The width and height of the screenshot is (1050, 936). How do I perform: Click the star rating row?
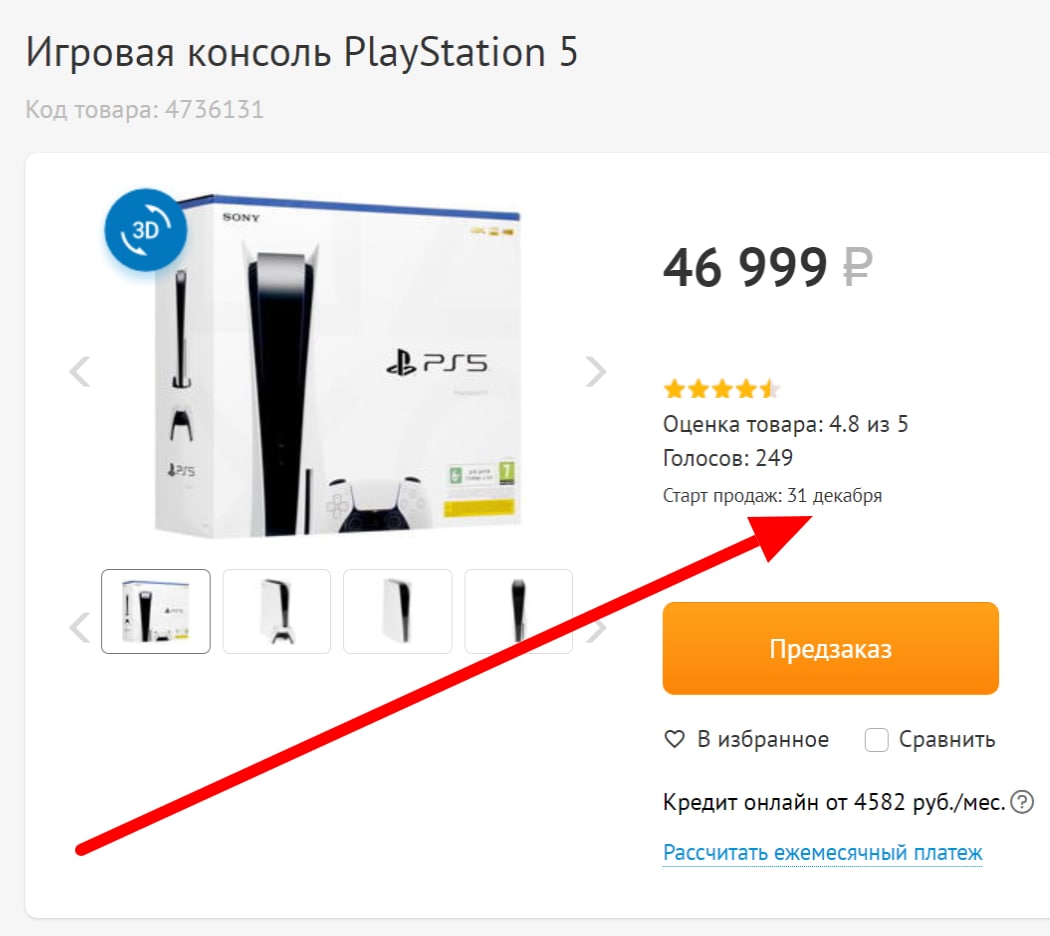[721, 389]
